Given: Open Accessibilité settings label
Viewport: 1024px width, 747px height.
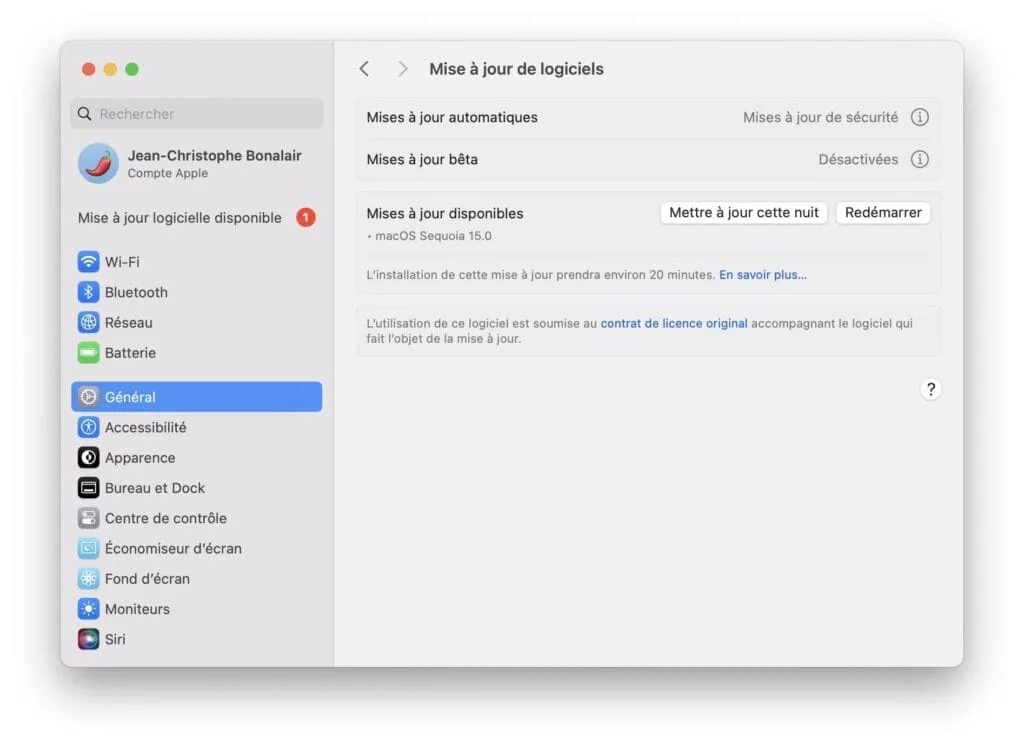Looking at the screenshot, I should pos(146,428).
